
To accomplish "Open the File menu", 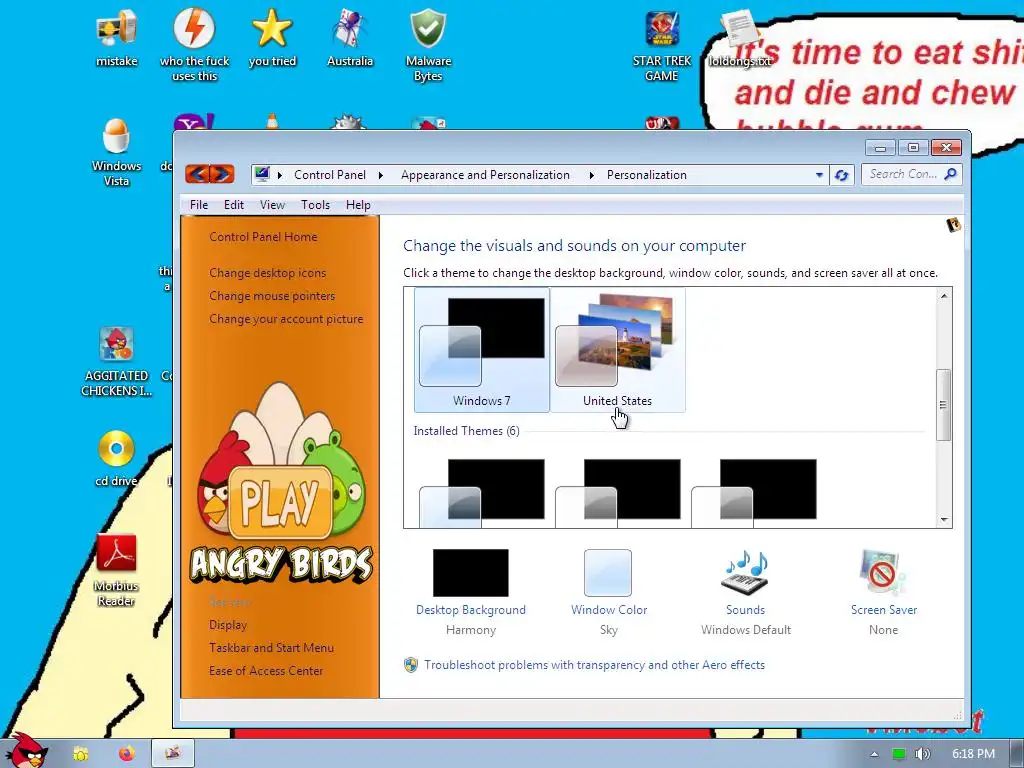I will pyautogui.click(x=199, y=205).
